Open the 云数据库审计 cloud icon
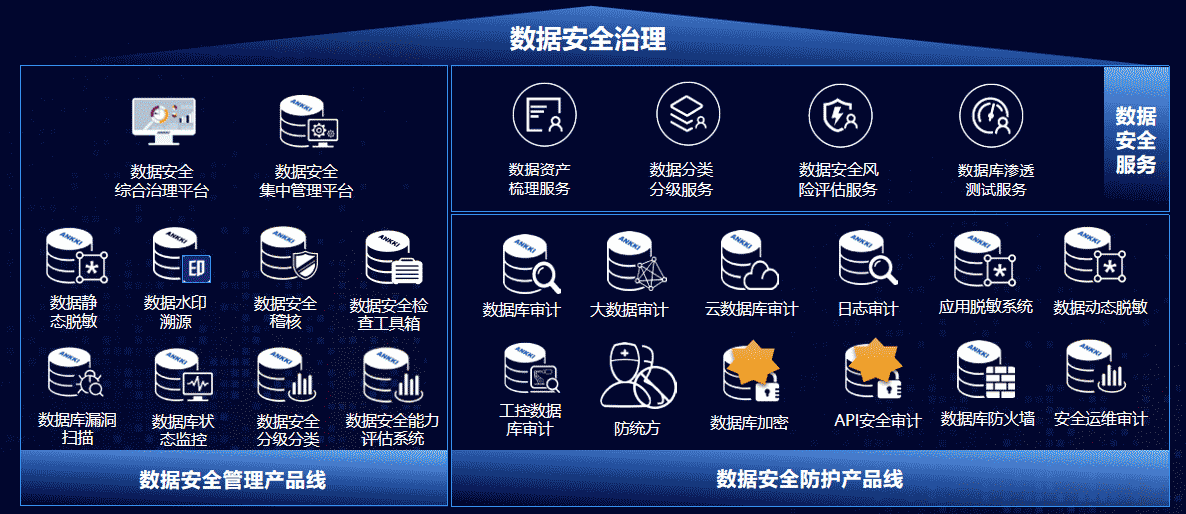1186x514 pixels. (750, 262)
